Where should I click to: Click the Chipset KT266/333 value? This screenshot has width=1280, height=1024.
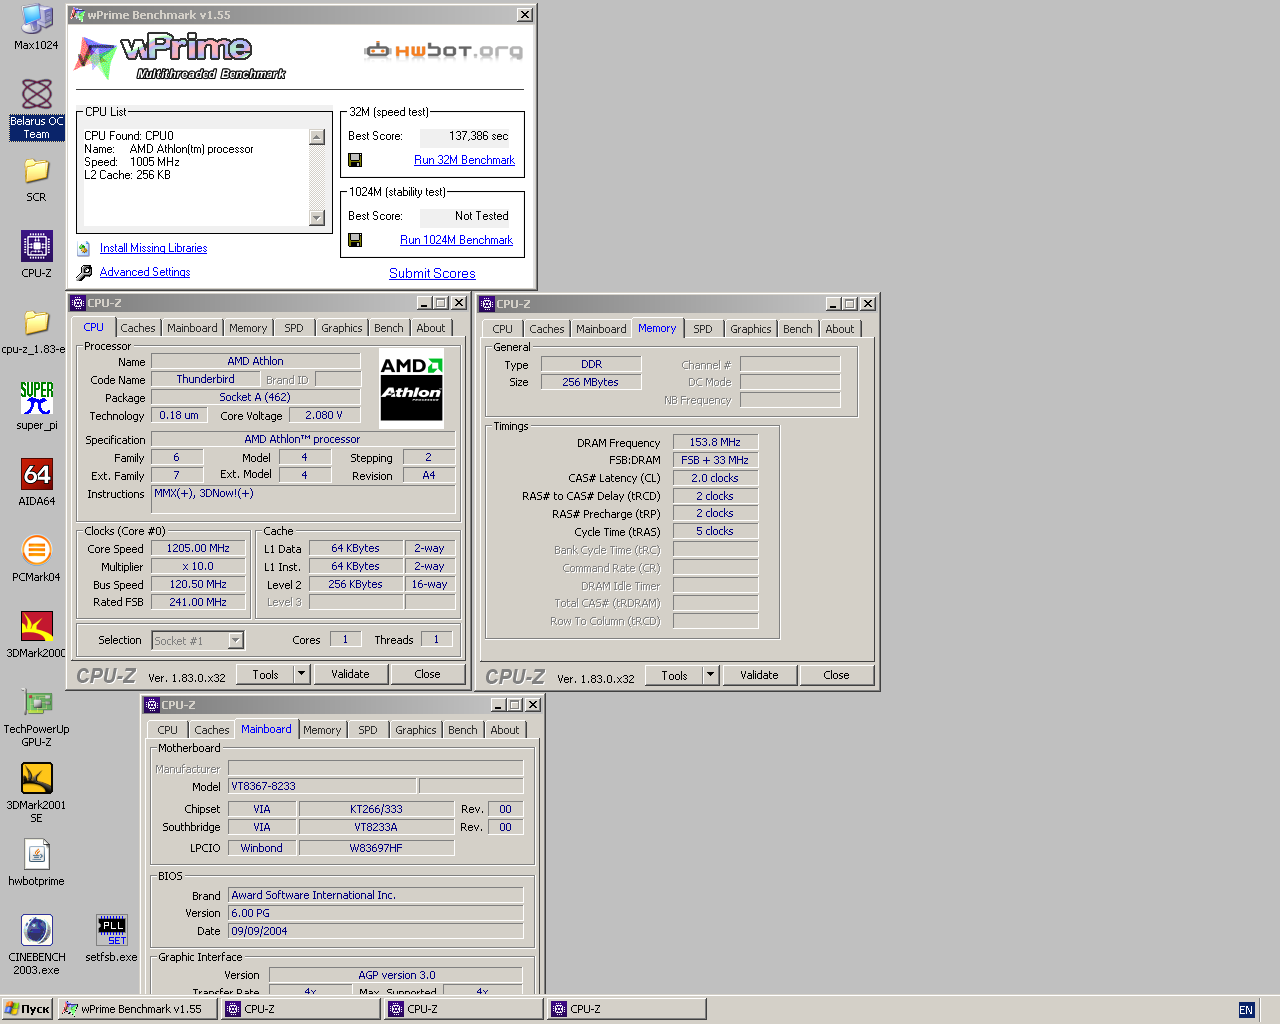[376, 809]
